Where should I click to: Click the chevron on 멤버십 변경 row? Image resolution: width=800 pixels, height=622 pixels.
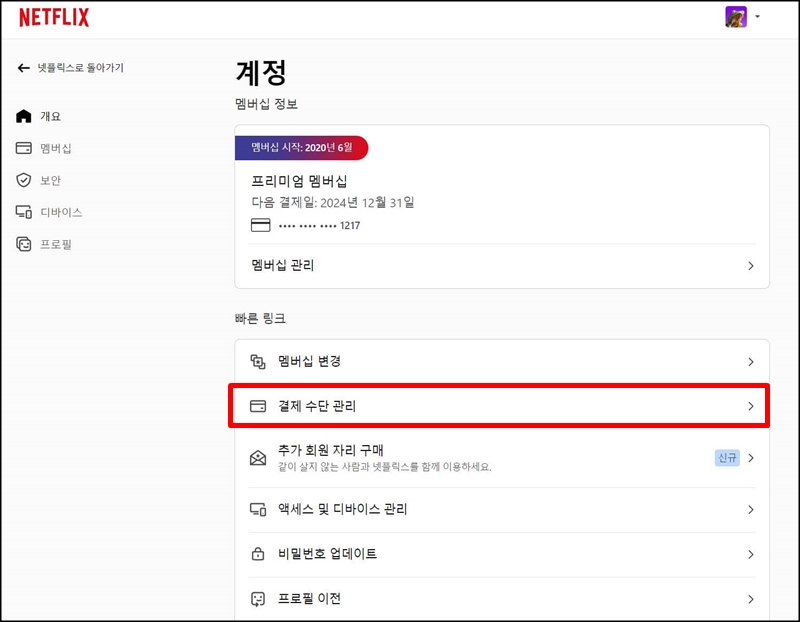[x=751, y=362]
